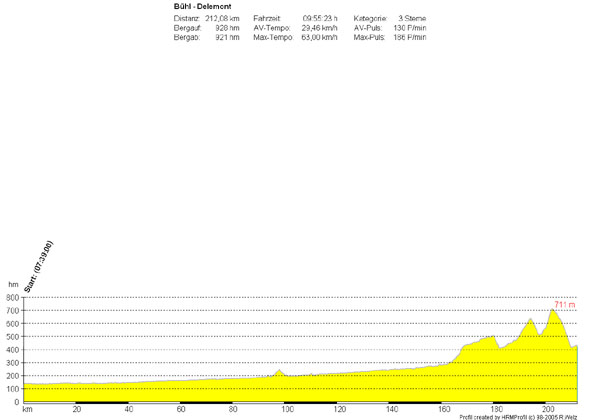Click the Max-Tempo value 63,00 km/h

[318, 37]
